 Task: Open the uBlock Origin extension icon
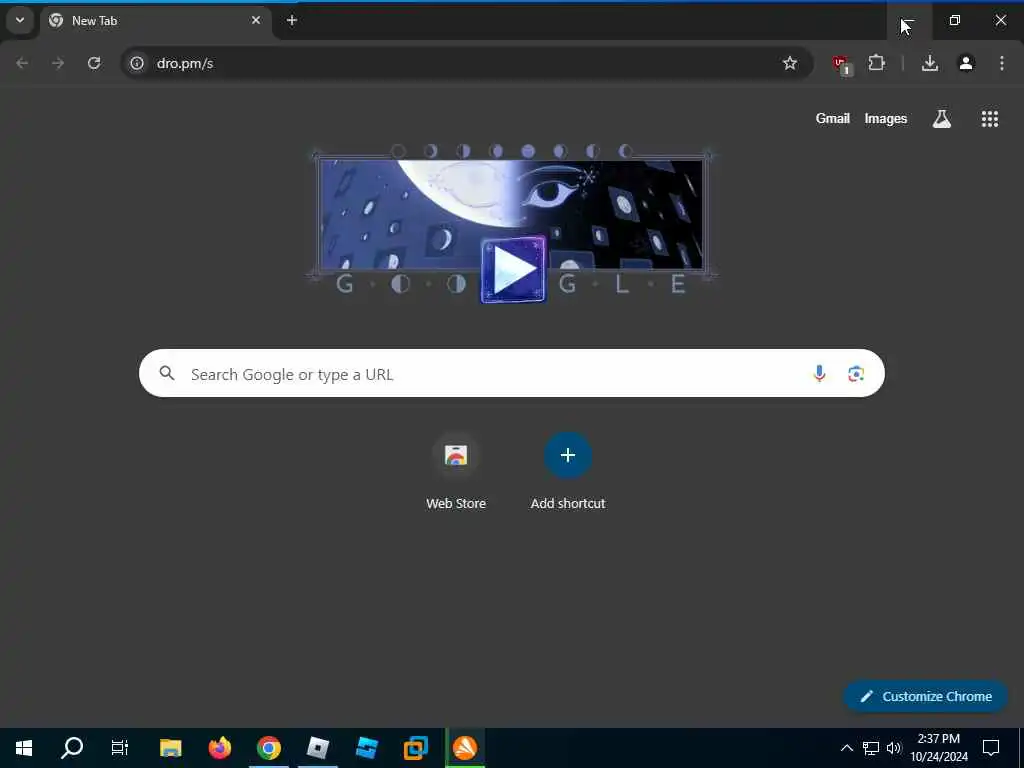click(841, 64)
